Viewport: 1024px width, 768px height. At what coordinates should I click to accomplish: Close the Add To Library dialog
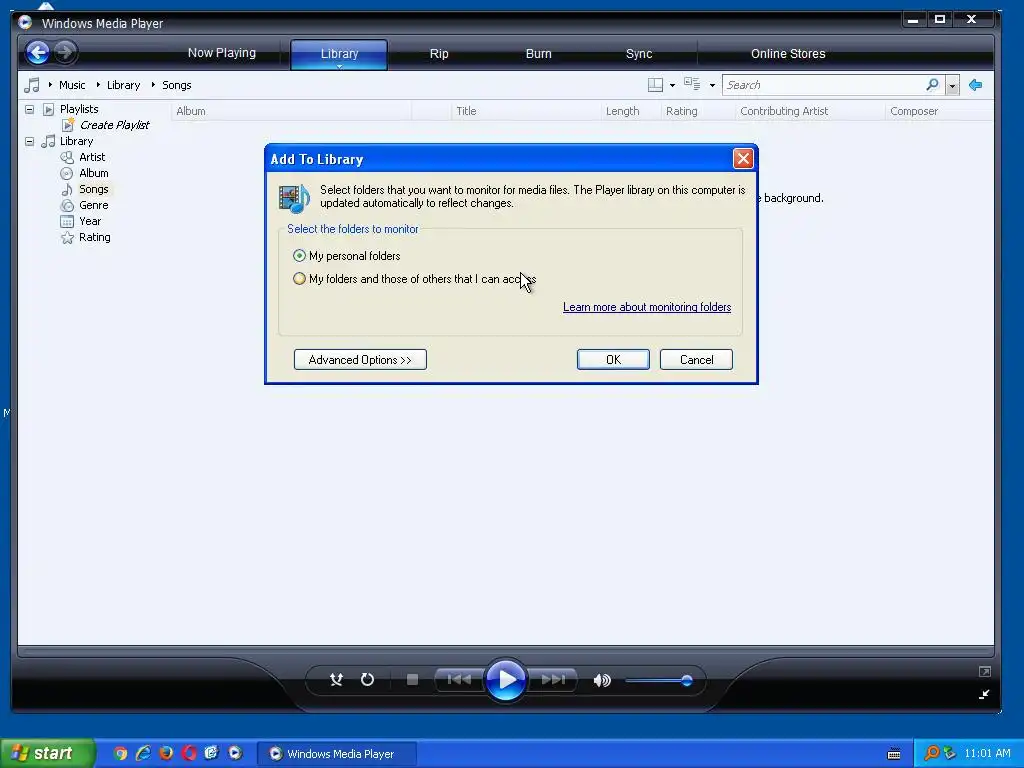point(743,159)
